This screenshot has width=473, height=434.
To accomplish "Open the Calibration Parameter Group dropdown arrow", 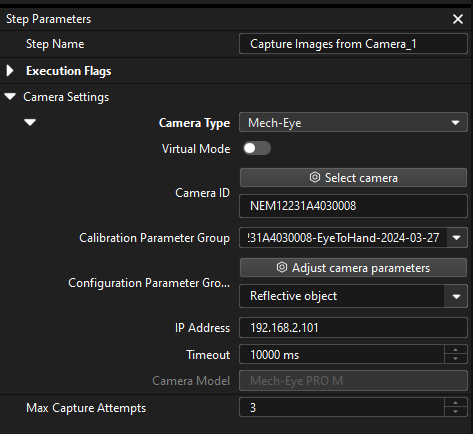I will (457, 238).
